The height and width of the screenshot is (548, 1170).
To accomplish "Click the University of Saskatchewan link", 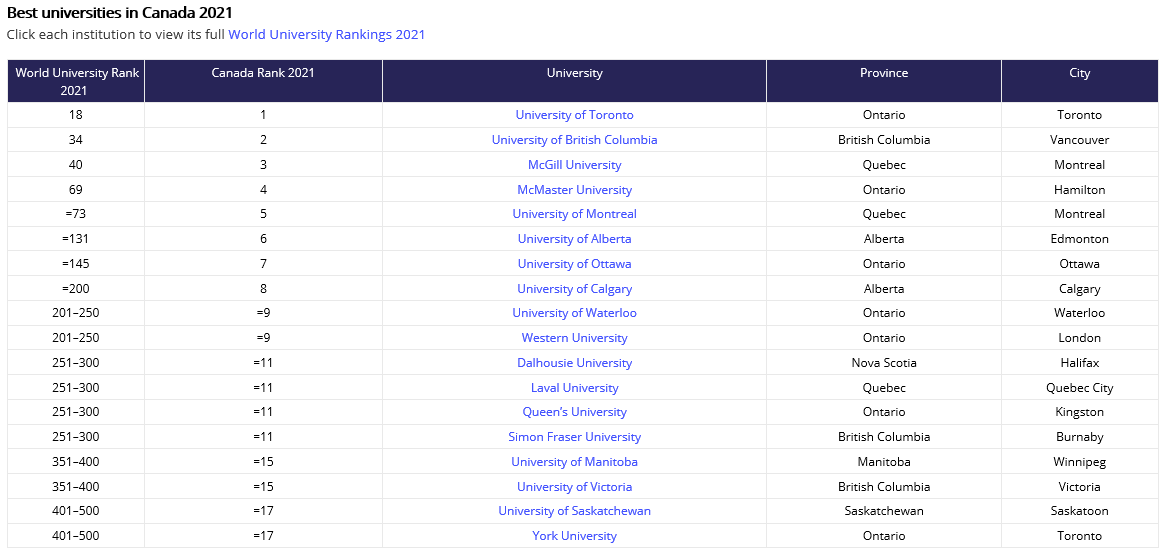I will [x=575, y=511].
